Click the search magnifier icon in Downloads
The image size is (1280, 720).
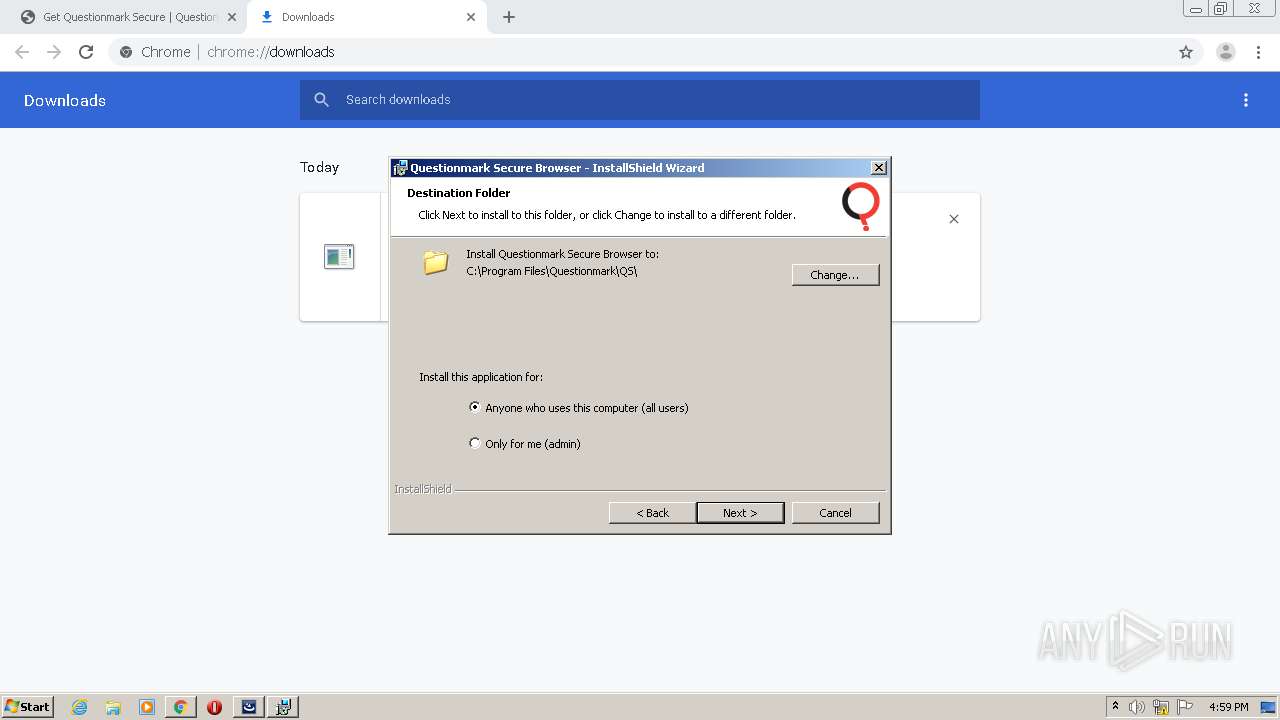(321, 99)
